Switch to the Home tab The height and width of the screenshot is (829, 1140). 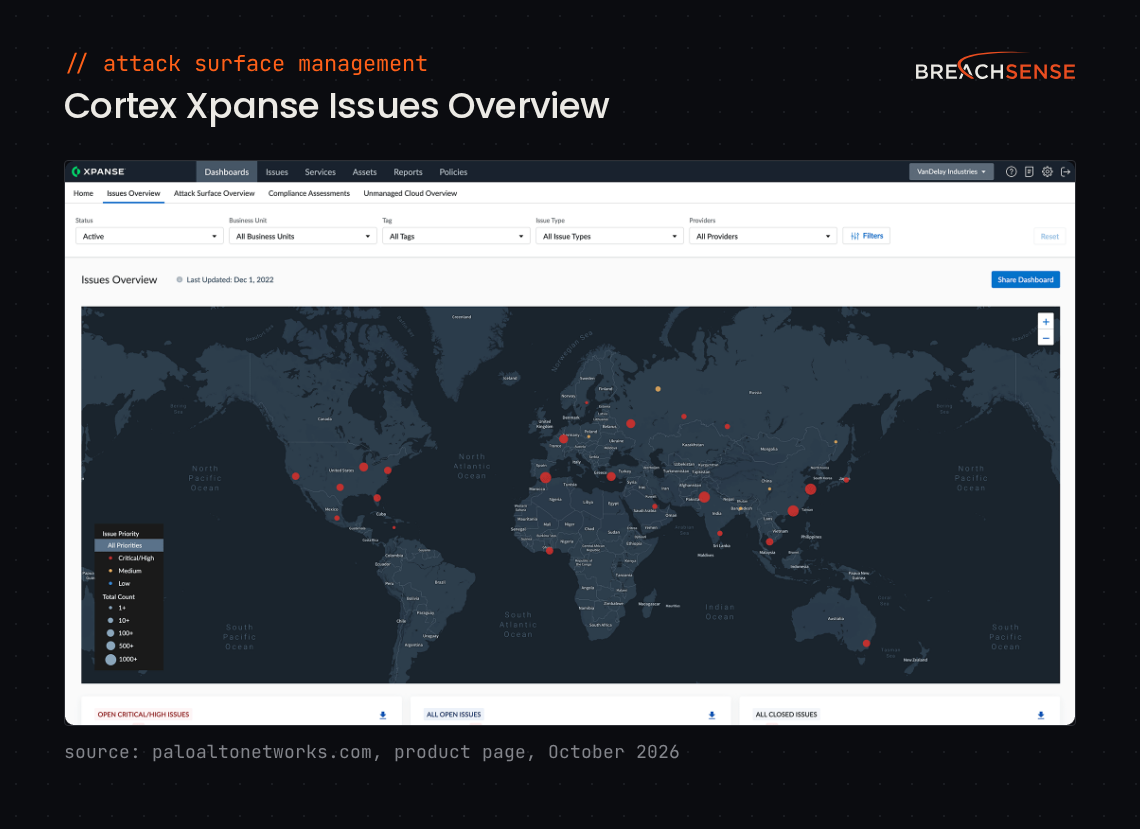tap(84, 193)
